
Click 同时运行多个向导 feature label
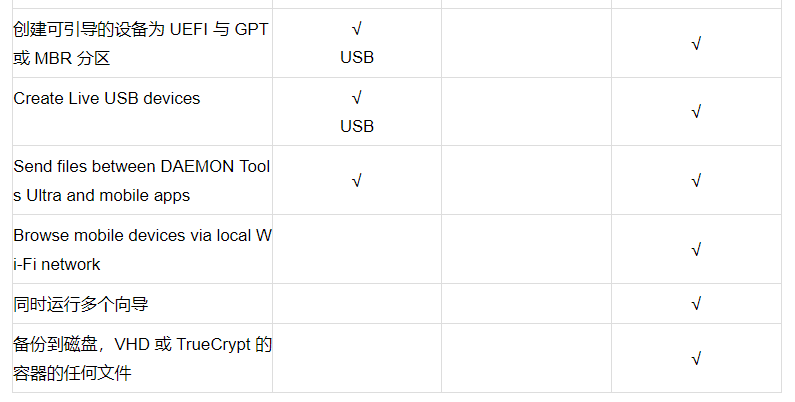tap(81, 304)
